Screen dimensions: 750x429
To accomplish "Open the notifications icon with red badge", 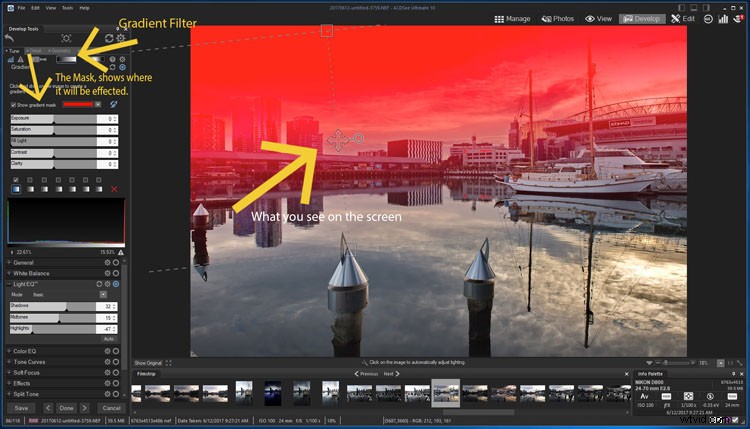I will [x=739, y=19].
